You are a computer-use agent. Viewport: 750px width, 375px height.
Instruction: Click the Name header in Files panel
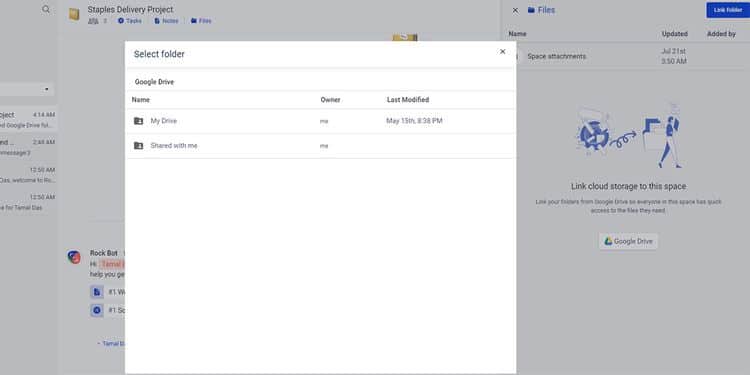pos(518,34)
